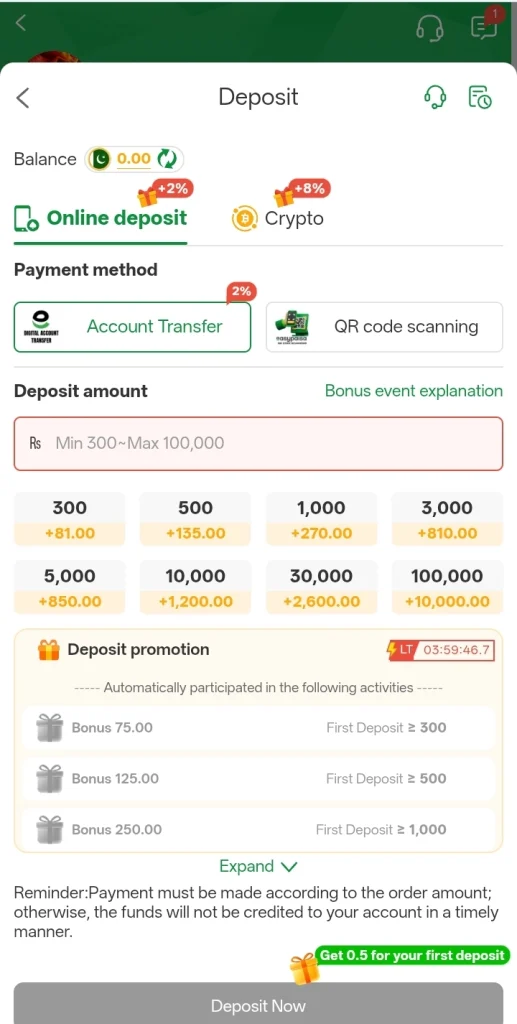Expand the deposit promotion list
Screen dimensions: 517x1024
pos(258,867)
